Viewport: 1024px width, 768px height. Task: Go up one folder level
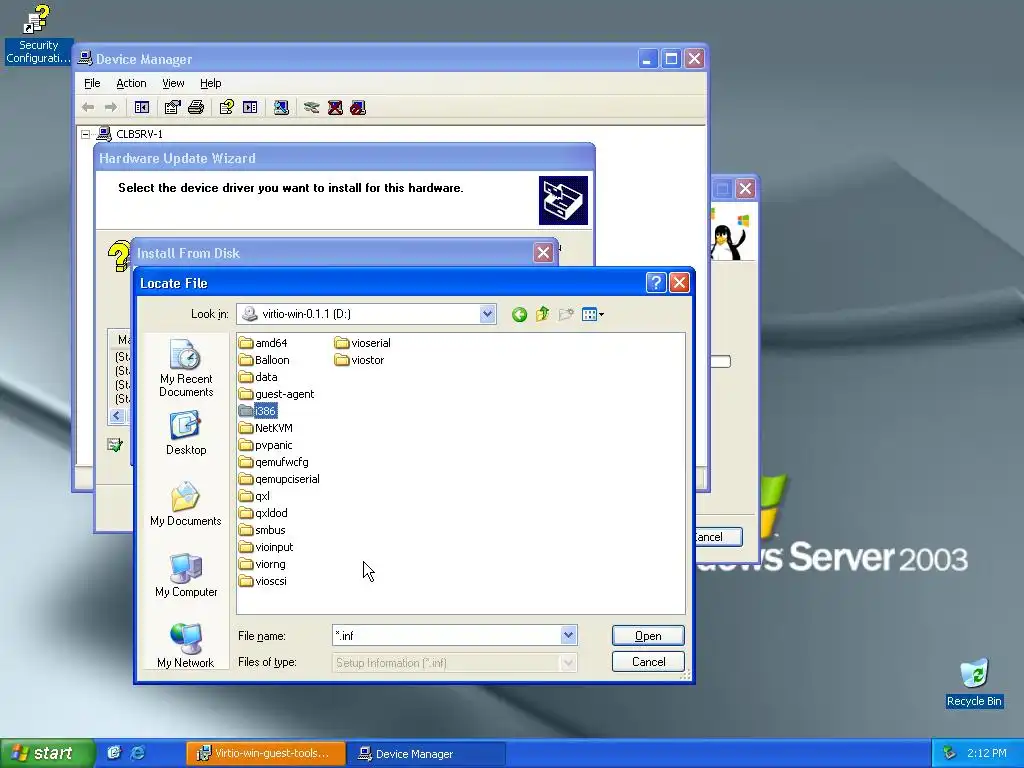[542, 315]
